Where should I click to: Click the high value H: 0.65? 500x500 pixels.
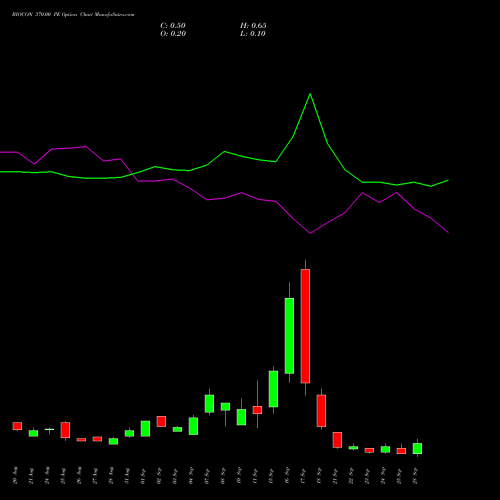point(253,26)
